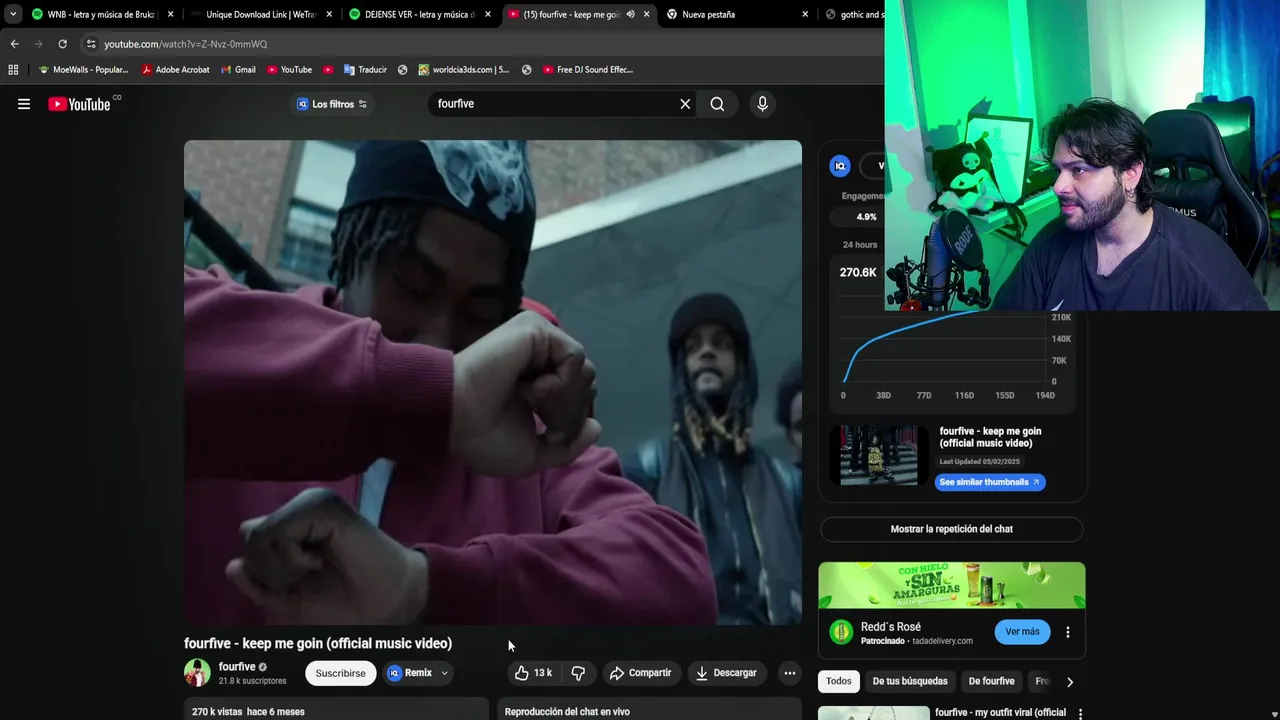This screenshot has width=1280, height=720.
Task: Open worldcia3ds.com bookmark
Action: (x=463, y=70)
